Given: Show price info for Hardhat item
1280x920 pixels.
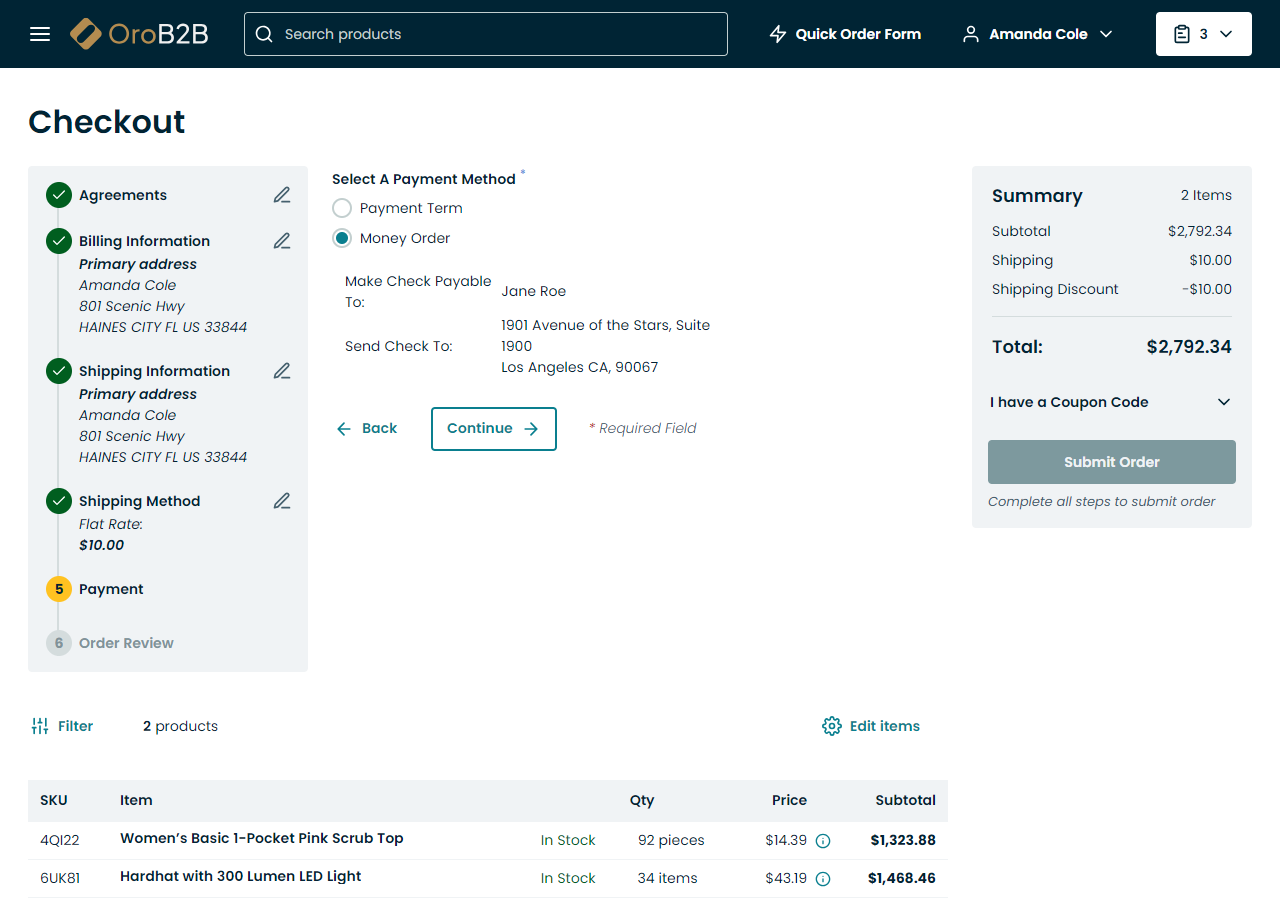Looking at the screenshot, I should click(x=823, y=879).
